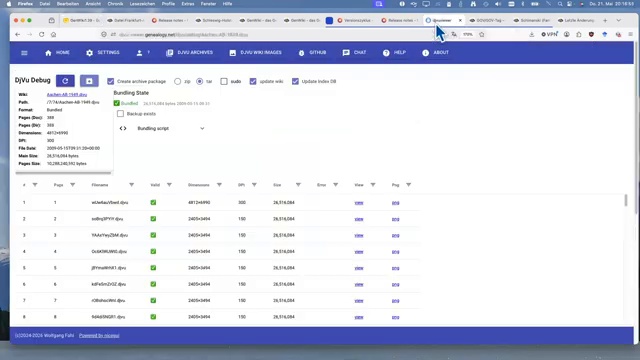Click the code brackets icon beside Bundling script
The width and height of the screenshot is (640, 360).
coord(123,128)
